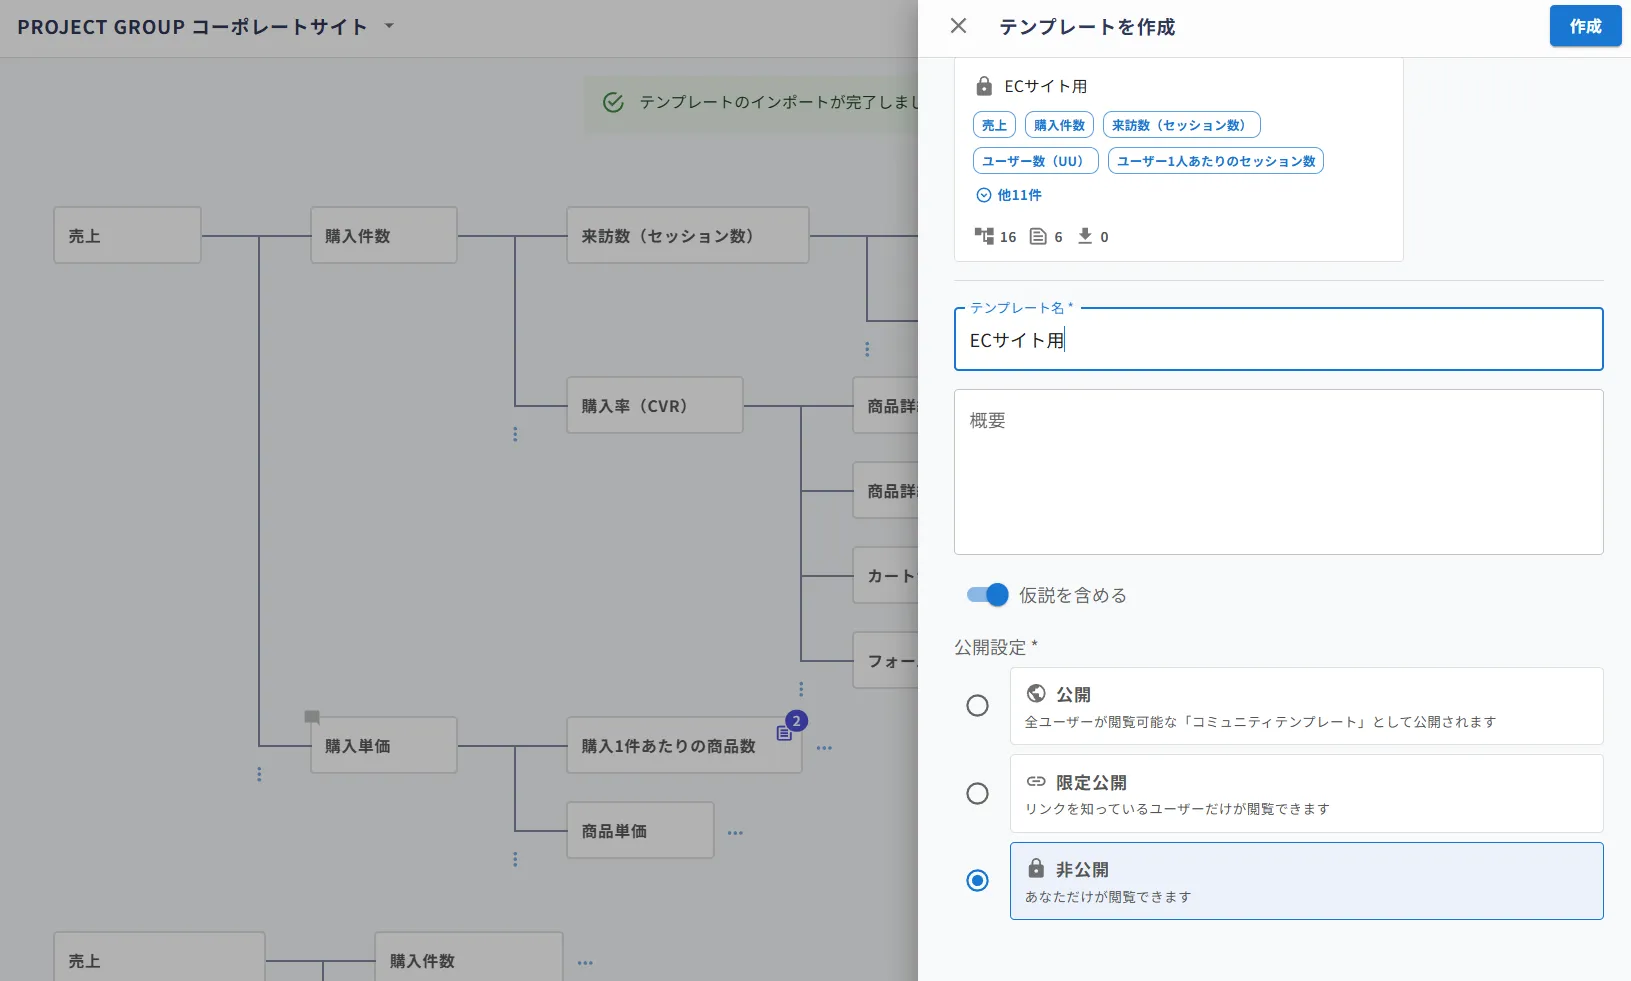Image resolution: width=1631 pixels, height=981 pixels.
Task: Click the comment flag on 購入単価 node
Action: (312, 717)
